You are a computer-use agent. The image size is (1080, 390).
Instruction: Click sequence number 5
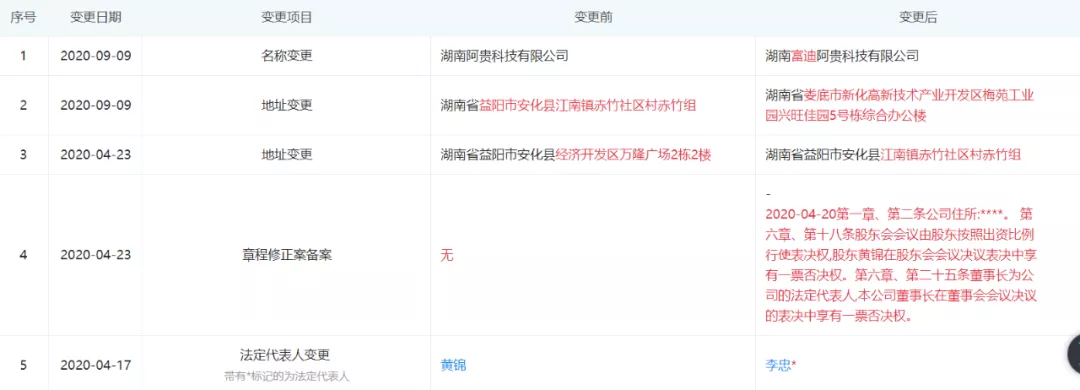click(23, 365)
